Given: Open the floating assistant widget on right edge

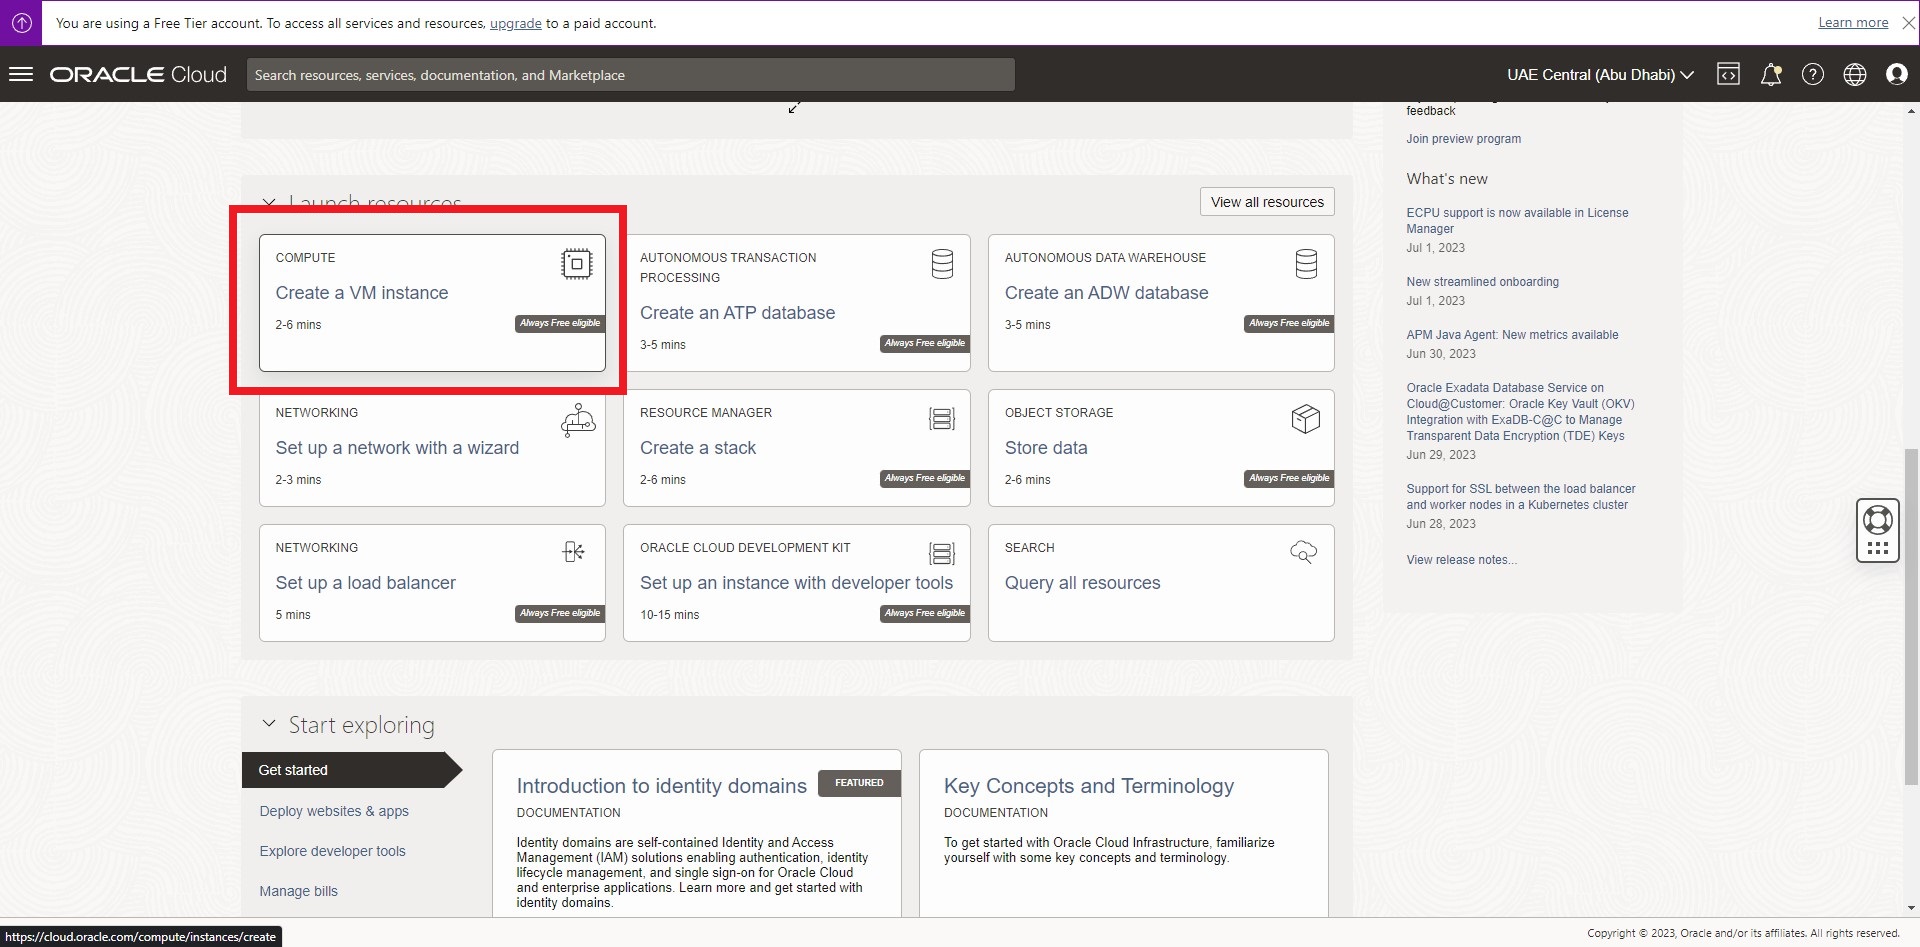Looking at the screenshot, I should tap(1877, 529).
